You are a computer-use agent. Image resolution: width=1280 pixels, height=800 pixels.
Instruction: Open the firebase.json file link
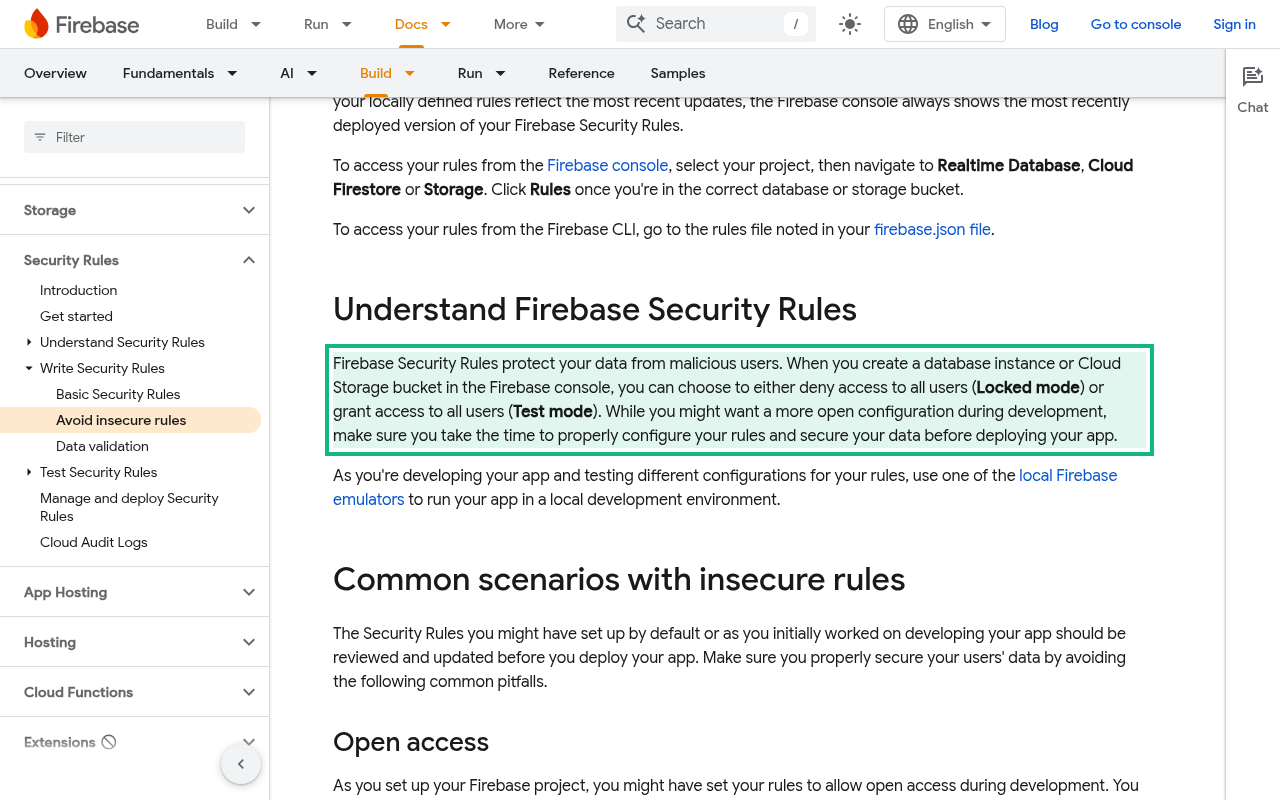pos(932,229)
